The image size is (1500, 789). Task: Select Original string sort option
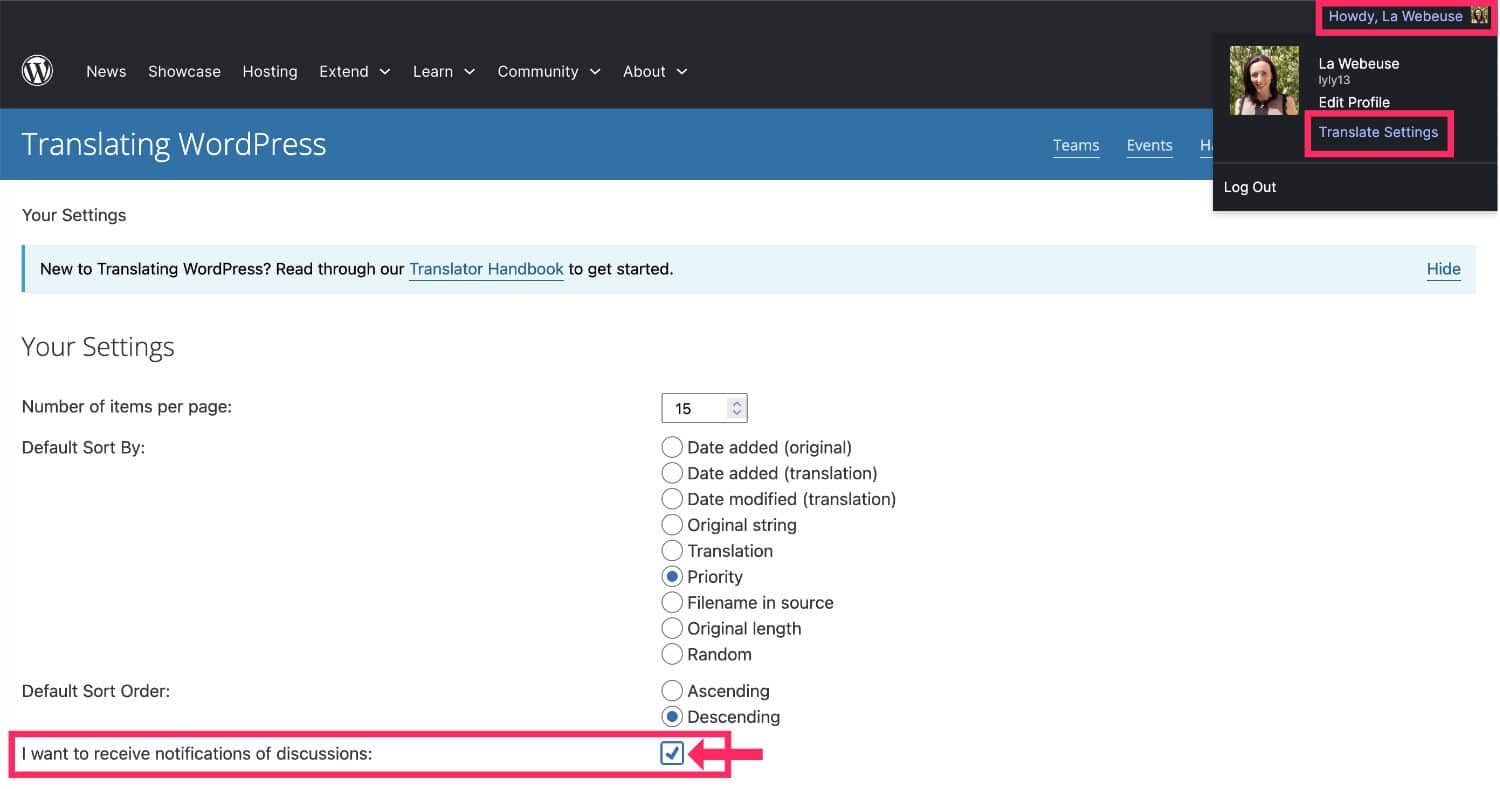pos(672,525)
